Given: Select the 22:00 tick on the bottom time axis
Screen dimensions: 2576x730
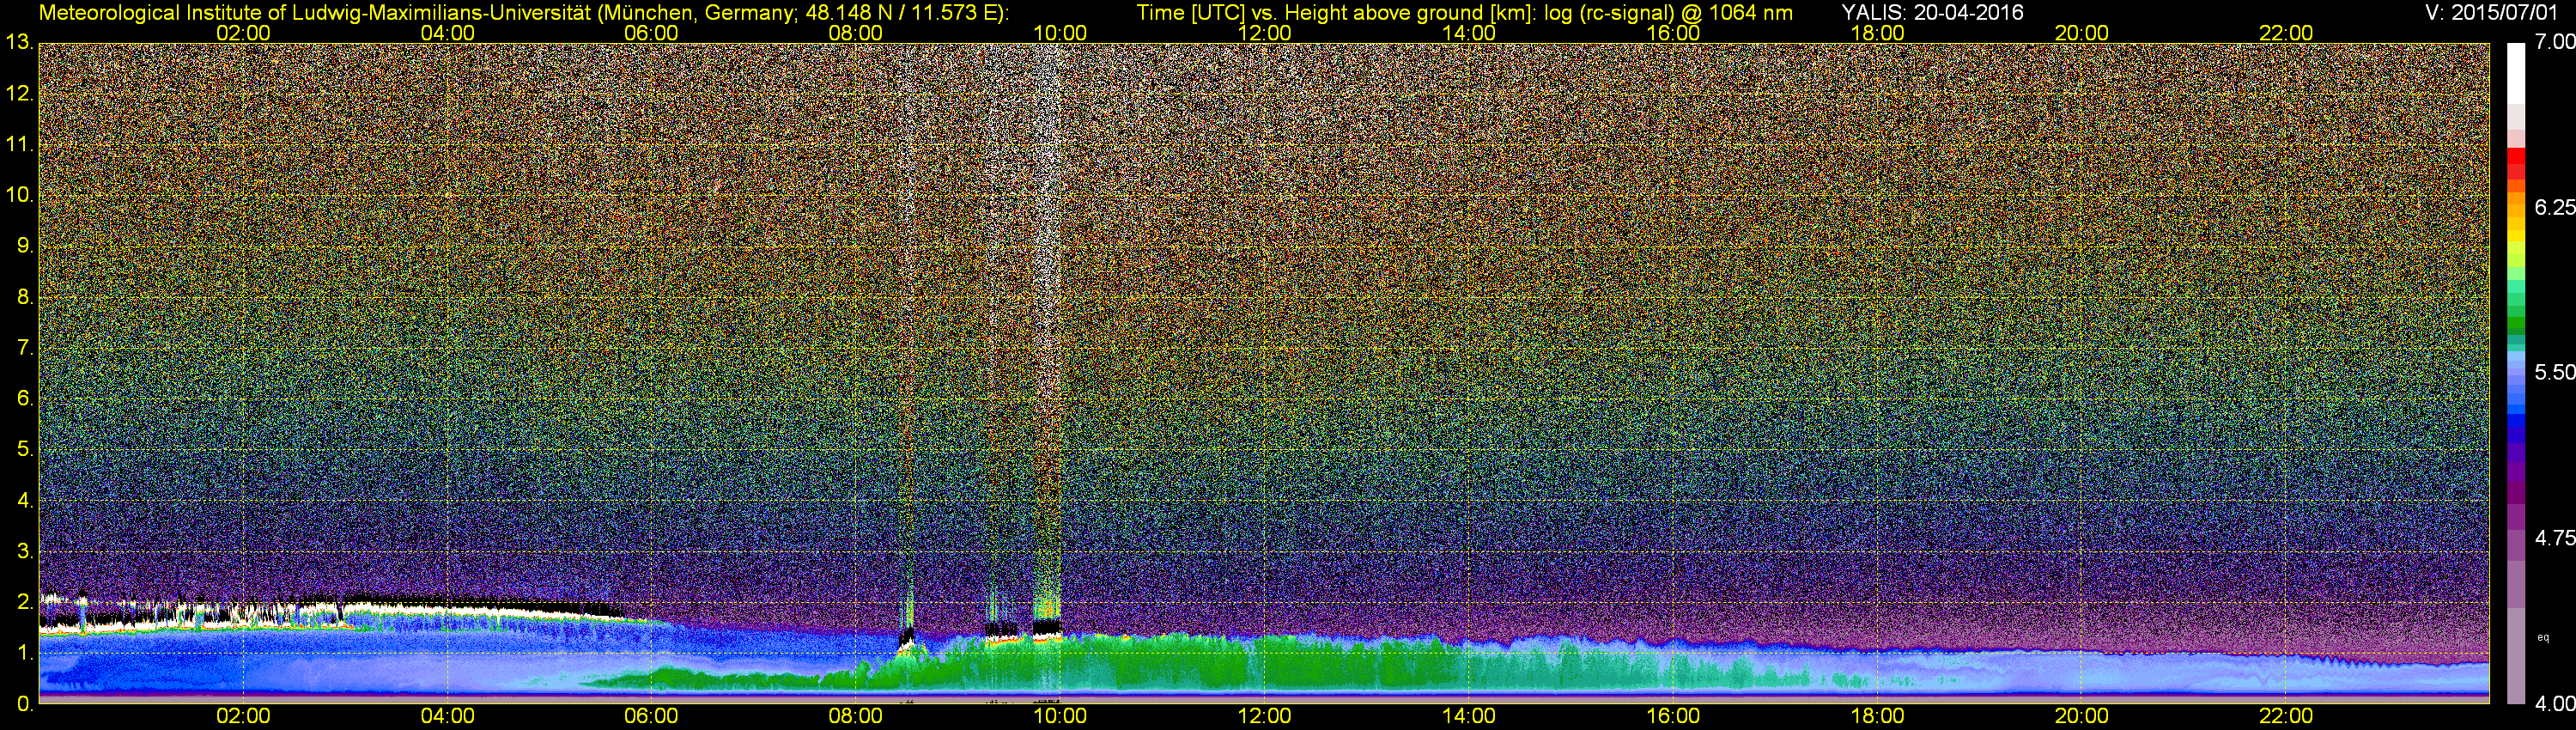Looking at the screenshot, I should (x=2286, y=717).
